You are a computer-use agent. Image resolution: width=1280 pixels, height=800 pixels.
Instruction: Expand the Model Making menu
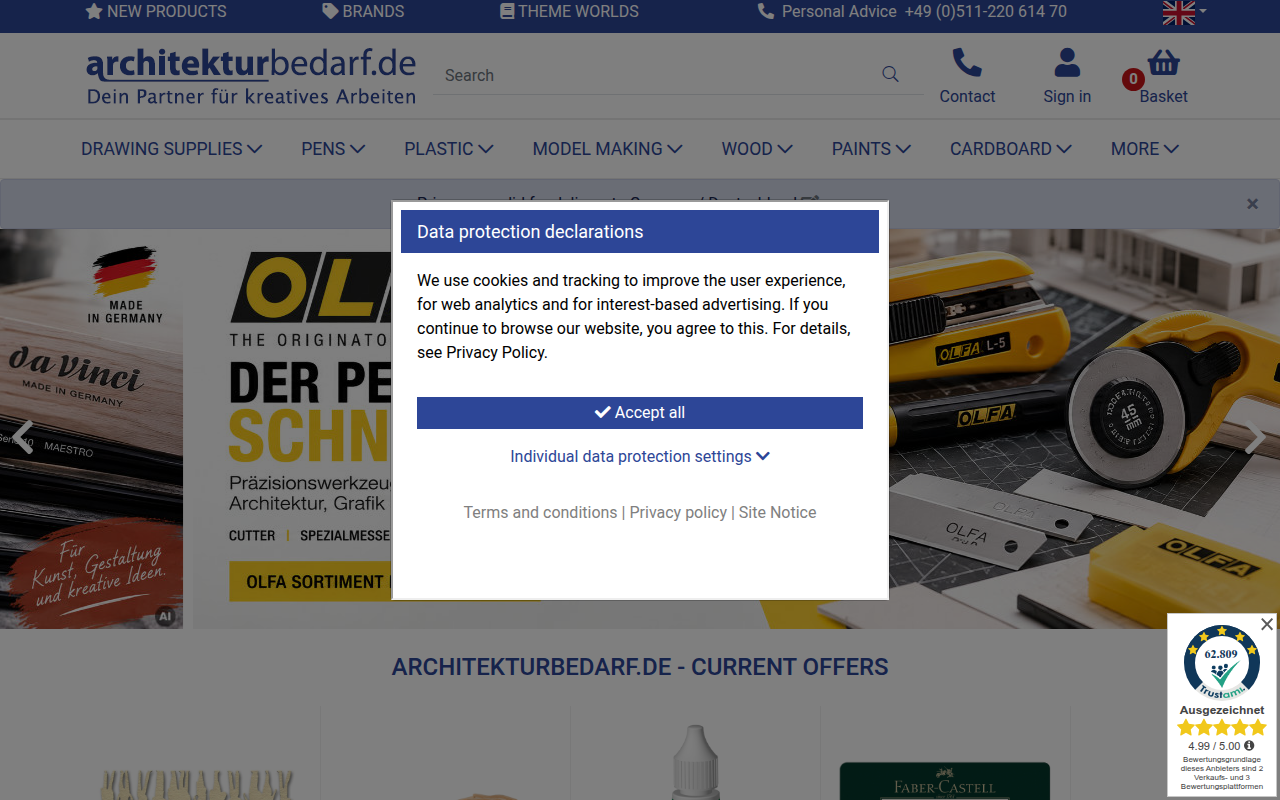607,149
